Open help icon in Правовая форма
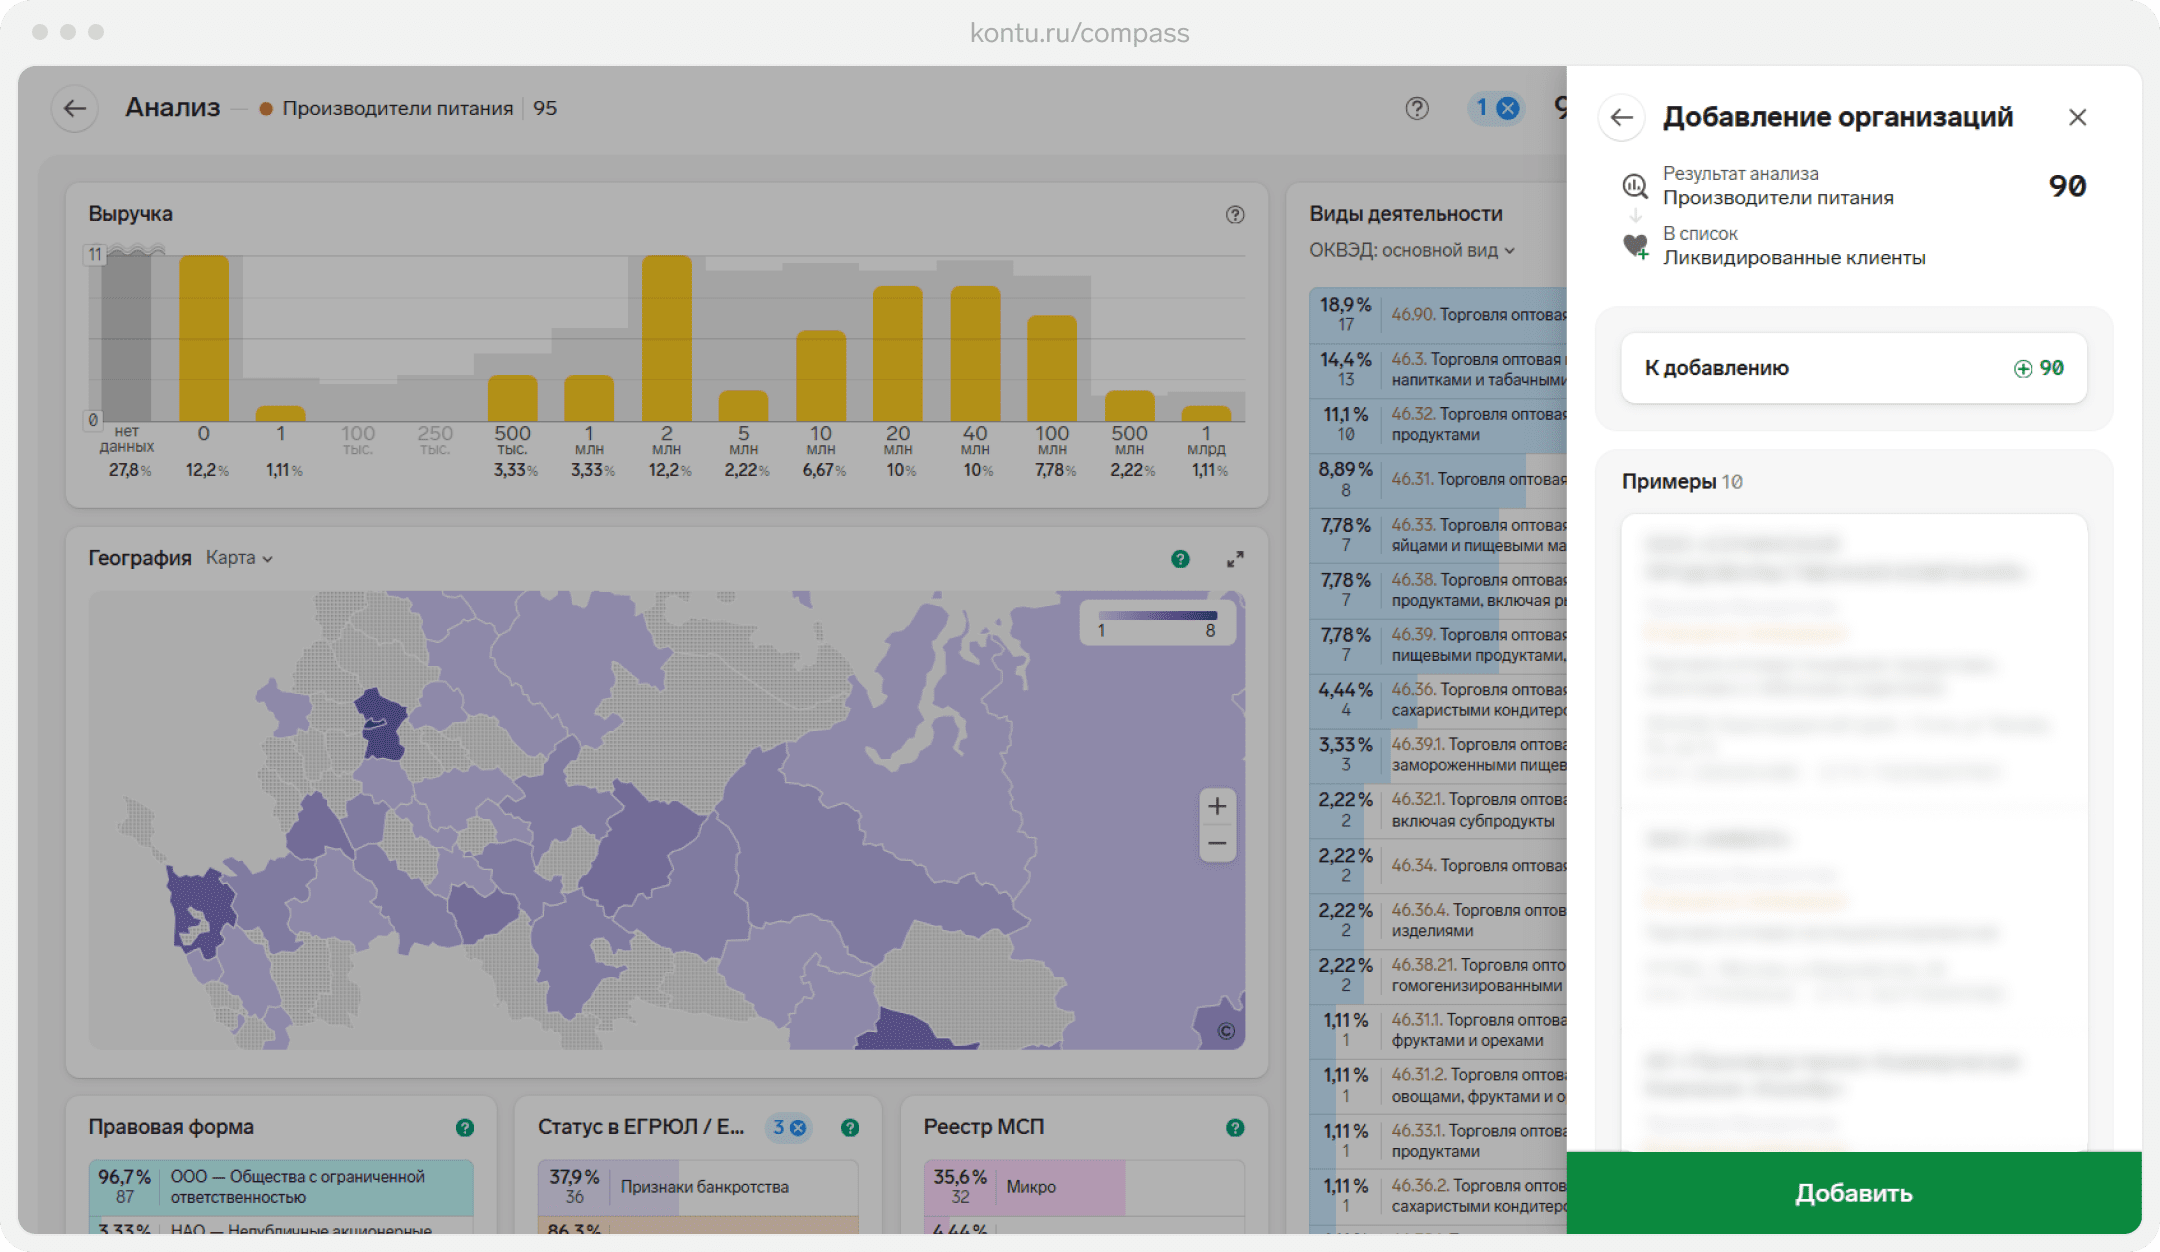The width and height of the screenshot is (2160, 1252). [x=465, y=1128]
